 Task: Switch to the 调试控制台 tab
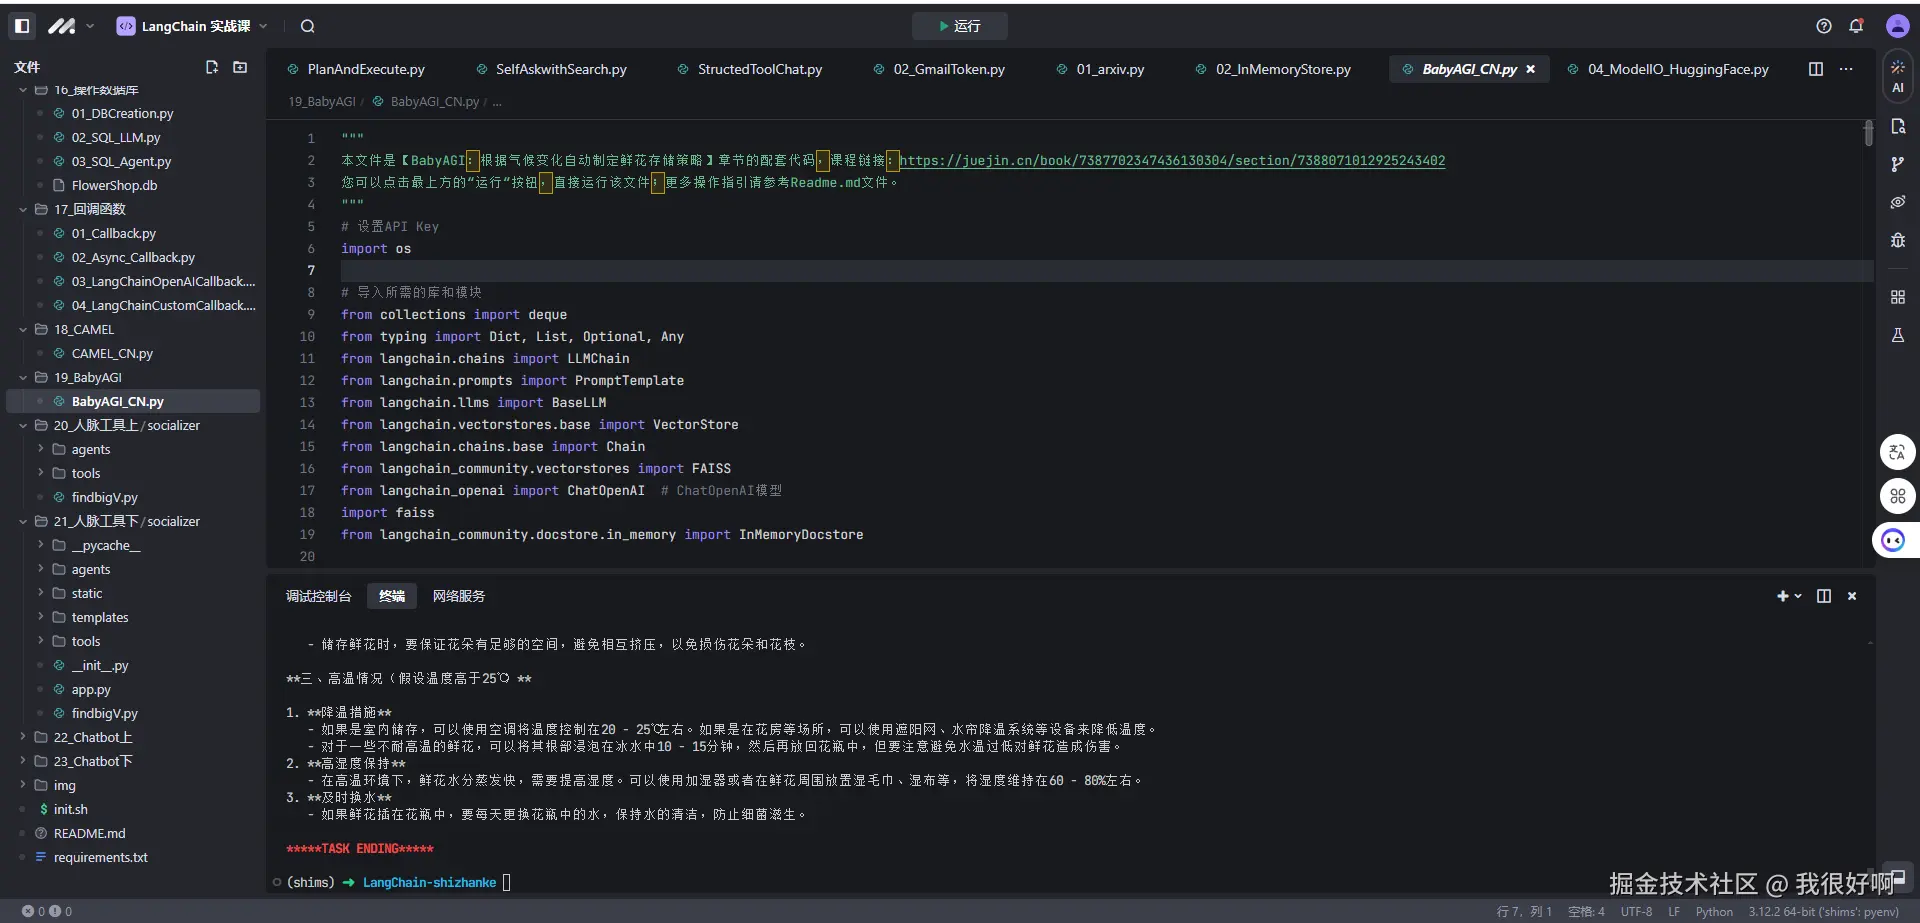tap(318, 596)
